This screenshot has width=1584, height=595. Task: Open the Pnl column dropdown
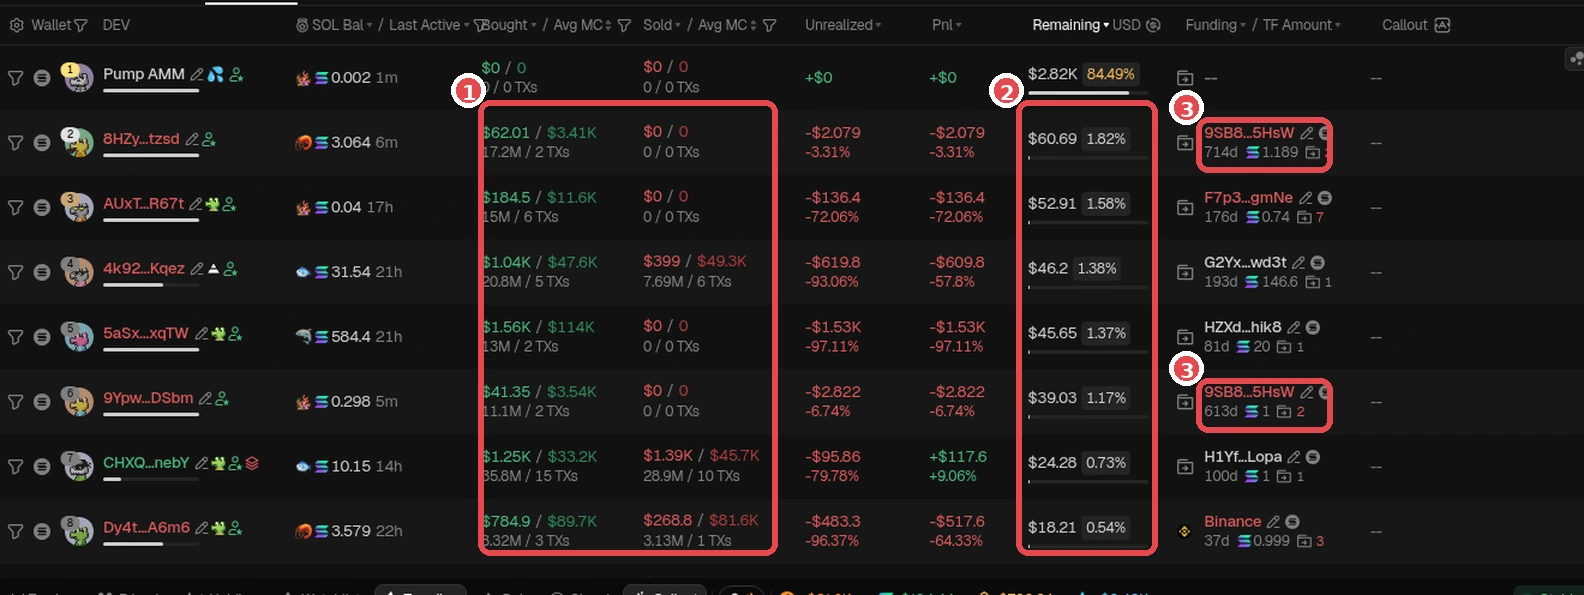coord(958,25)
